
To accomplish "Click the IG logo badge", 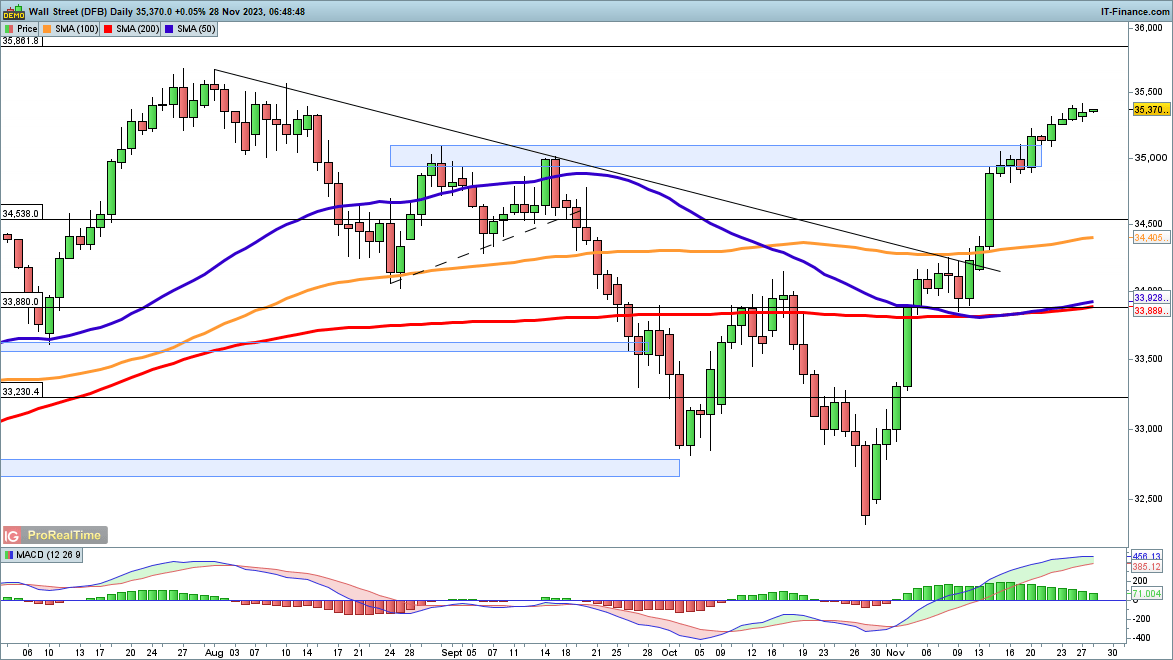I will [13, 535].
